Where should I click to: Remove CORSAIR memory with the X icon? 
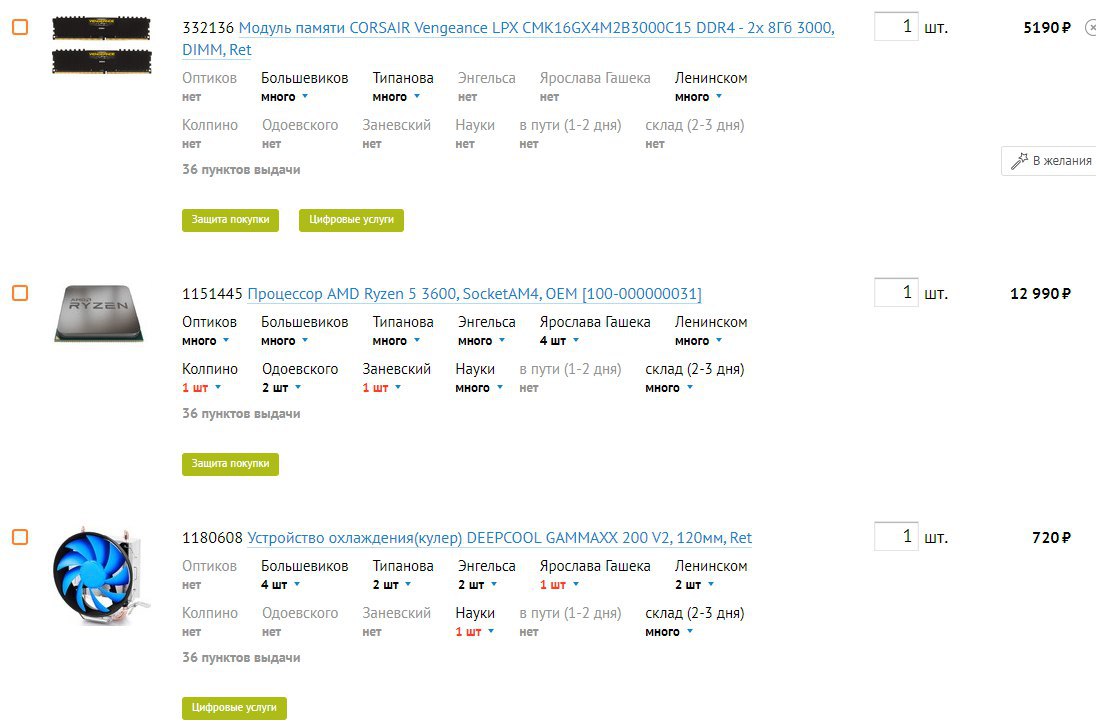[x=1090, y=27]
